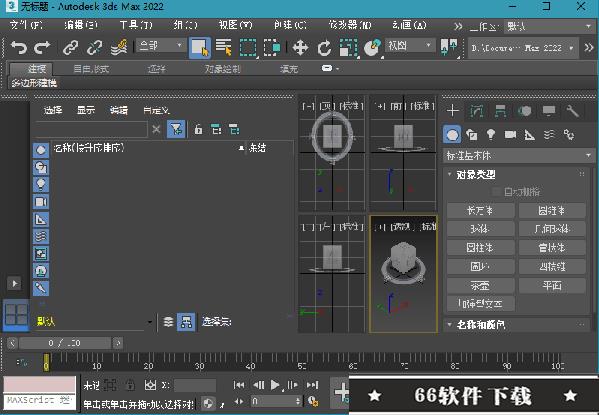The width and height of the screenshot is (599, 415).
Task: Choose Rectangular Selection Region tool
Action: click(x=248, y=48)
